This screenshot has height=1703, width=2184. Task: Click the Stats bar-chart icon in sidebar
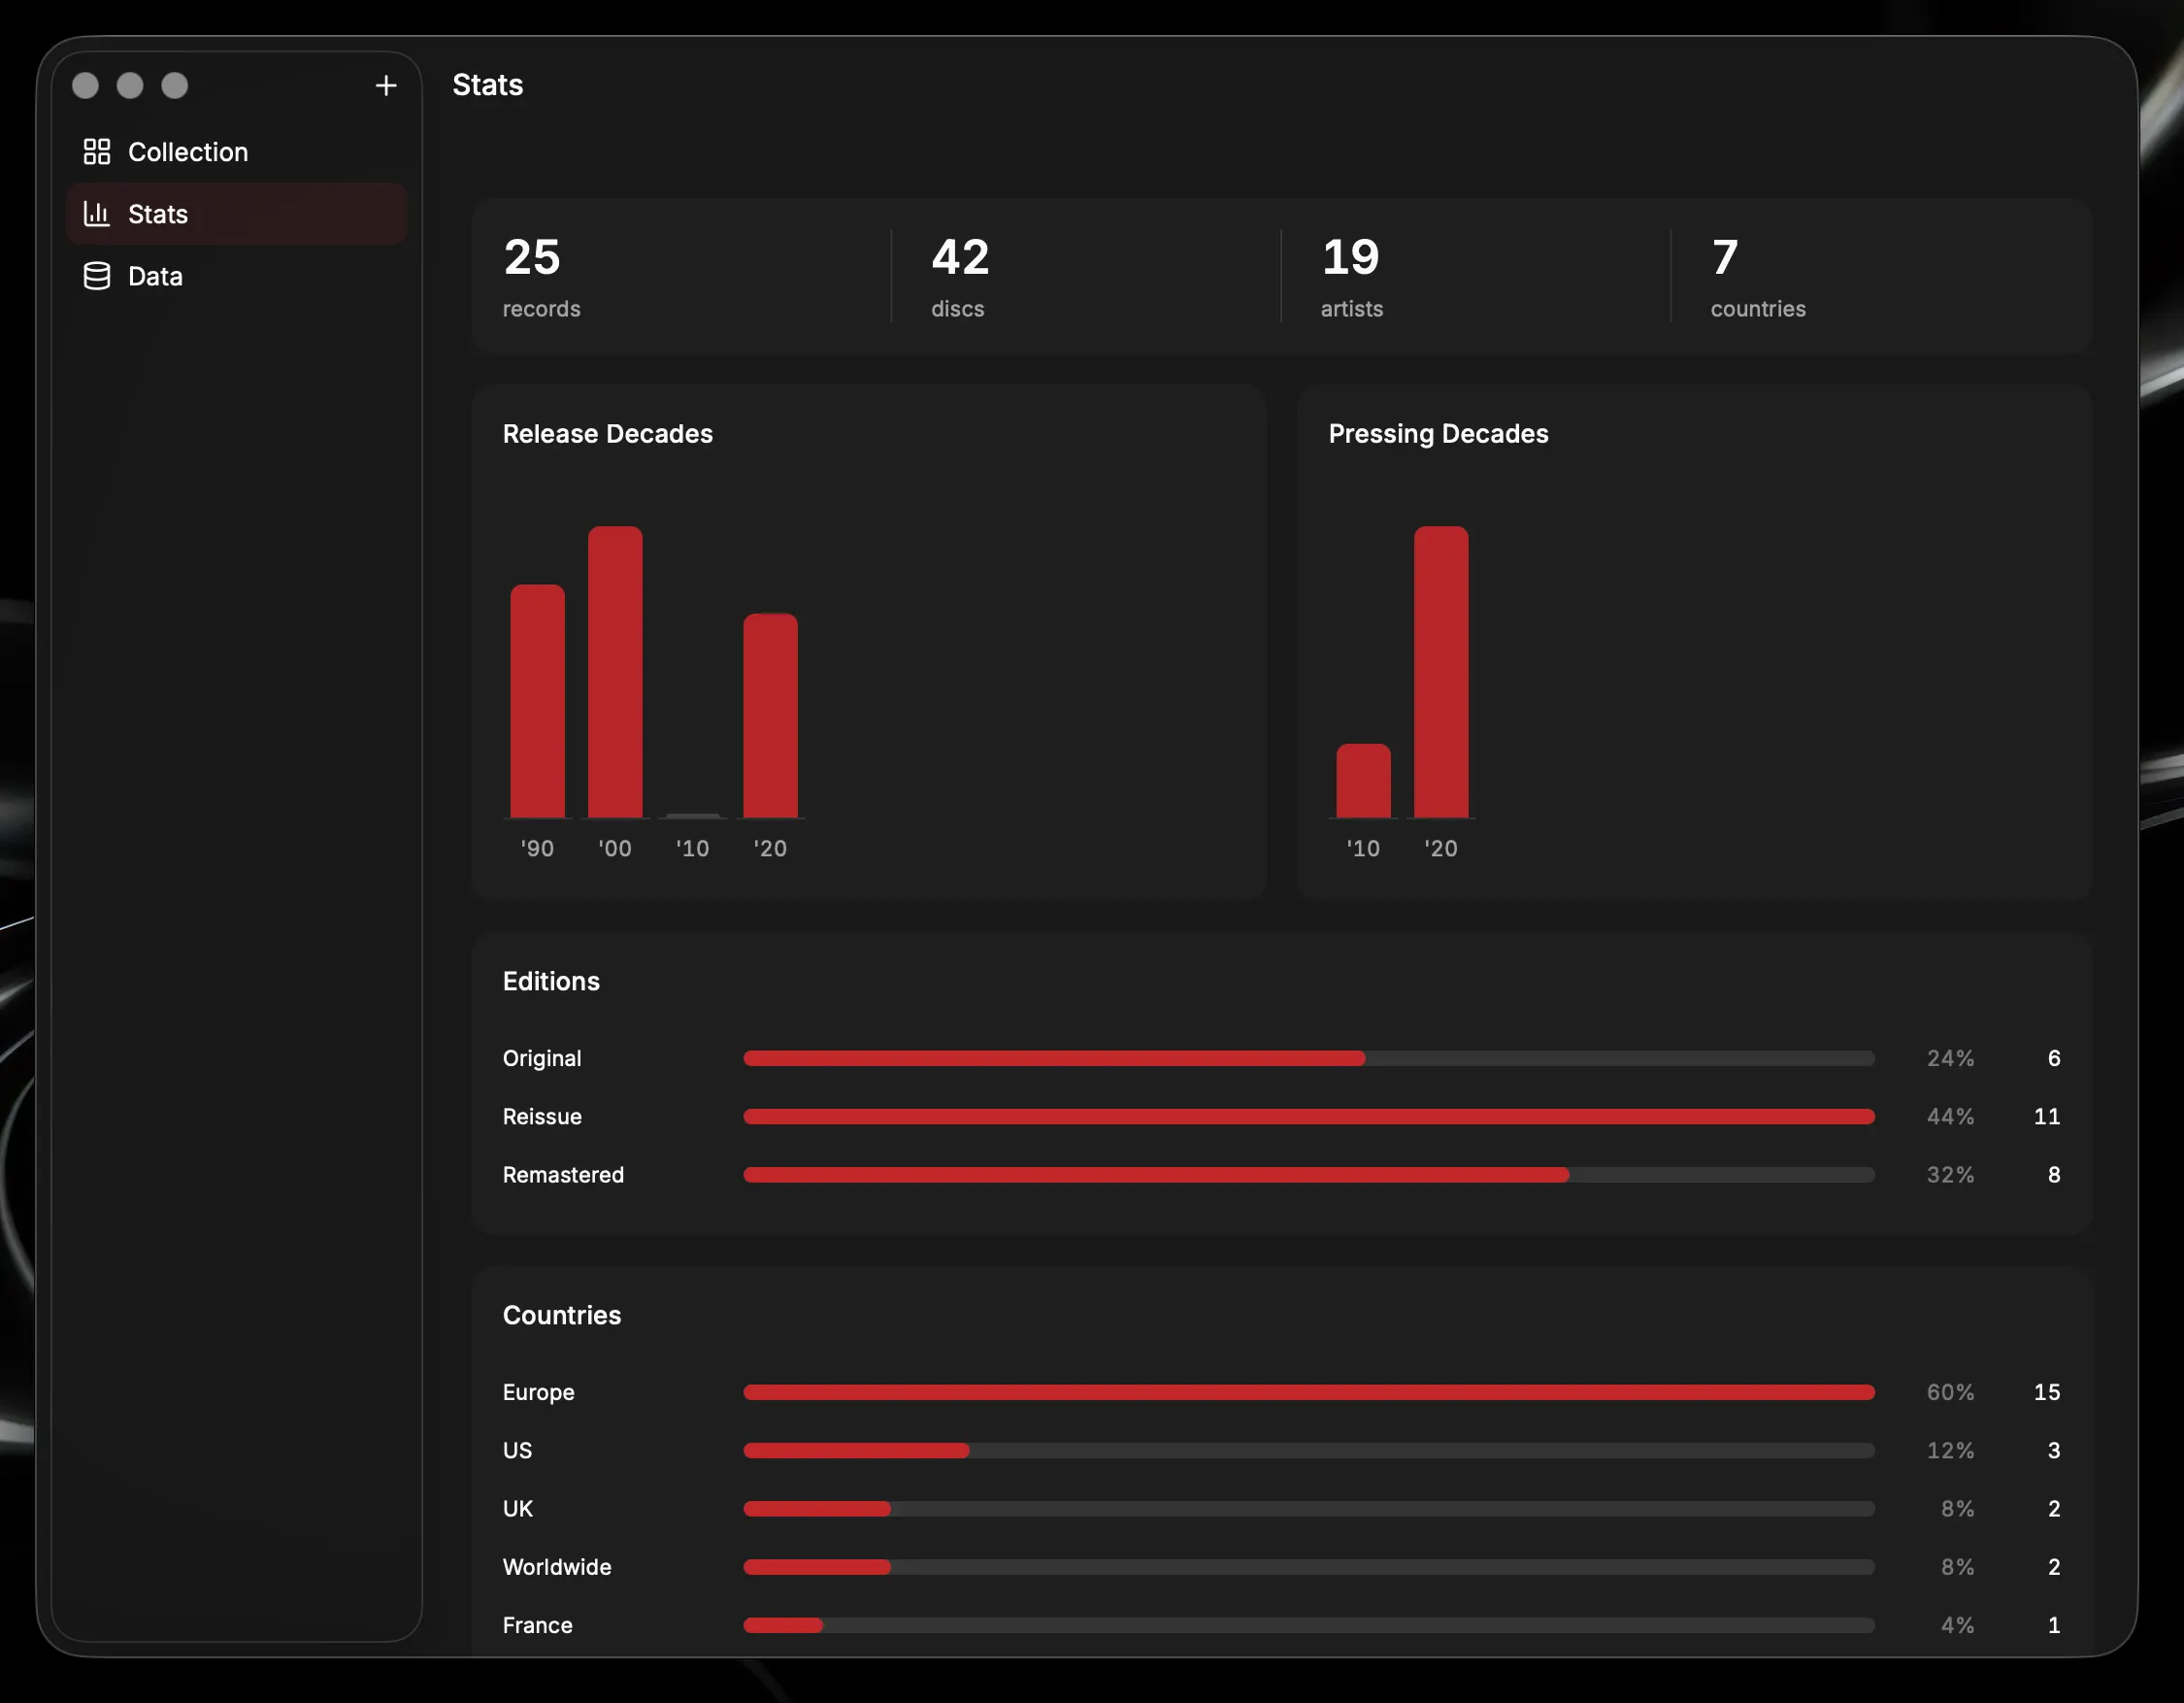[97, 214]
